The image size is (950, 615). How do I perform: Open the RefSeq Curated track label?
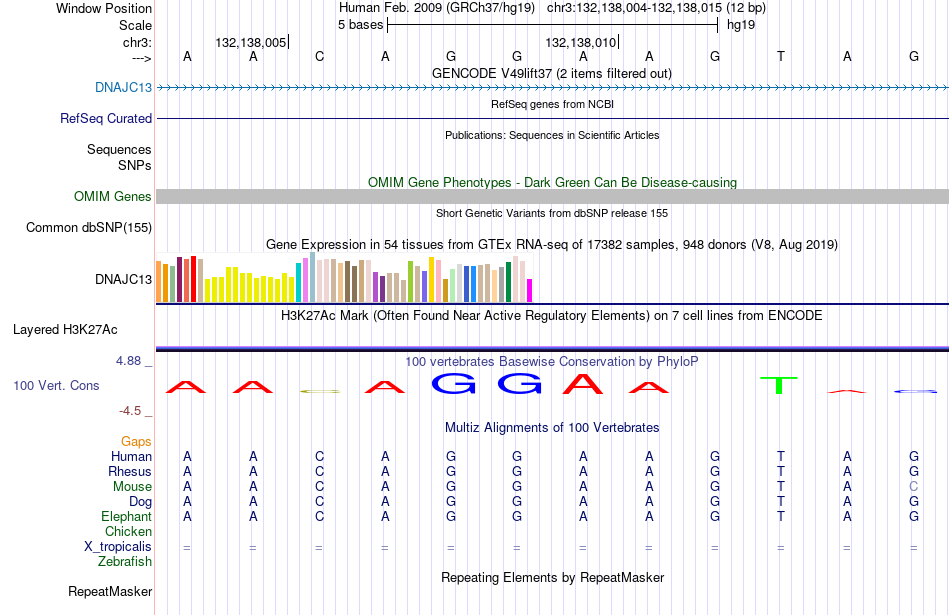tap(105, 118)
